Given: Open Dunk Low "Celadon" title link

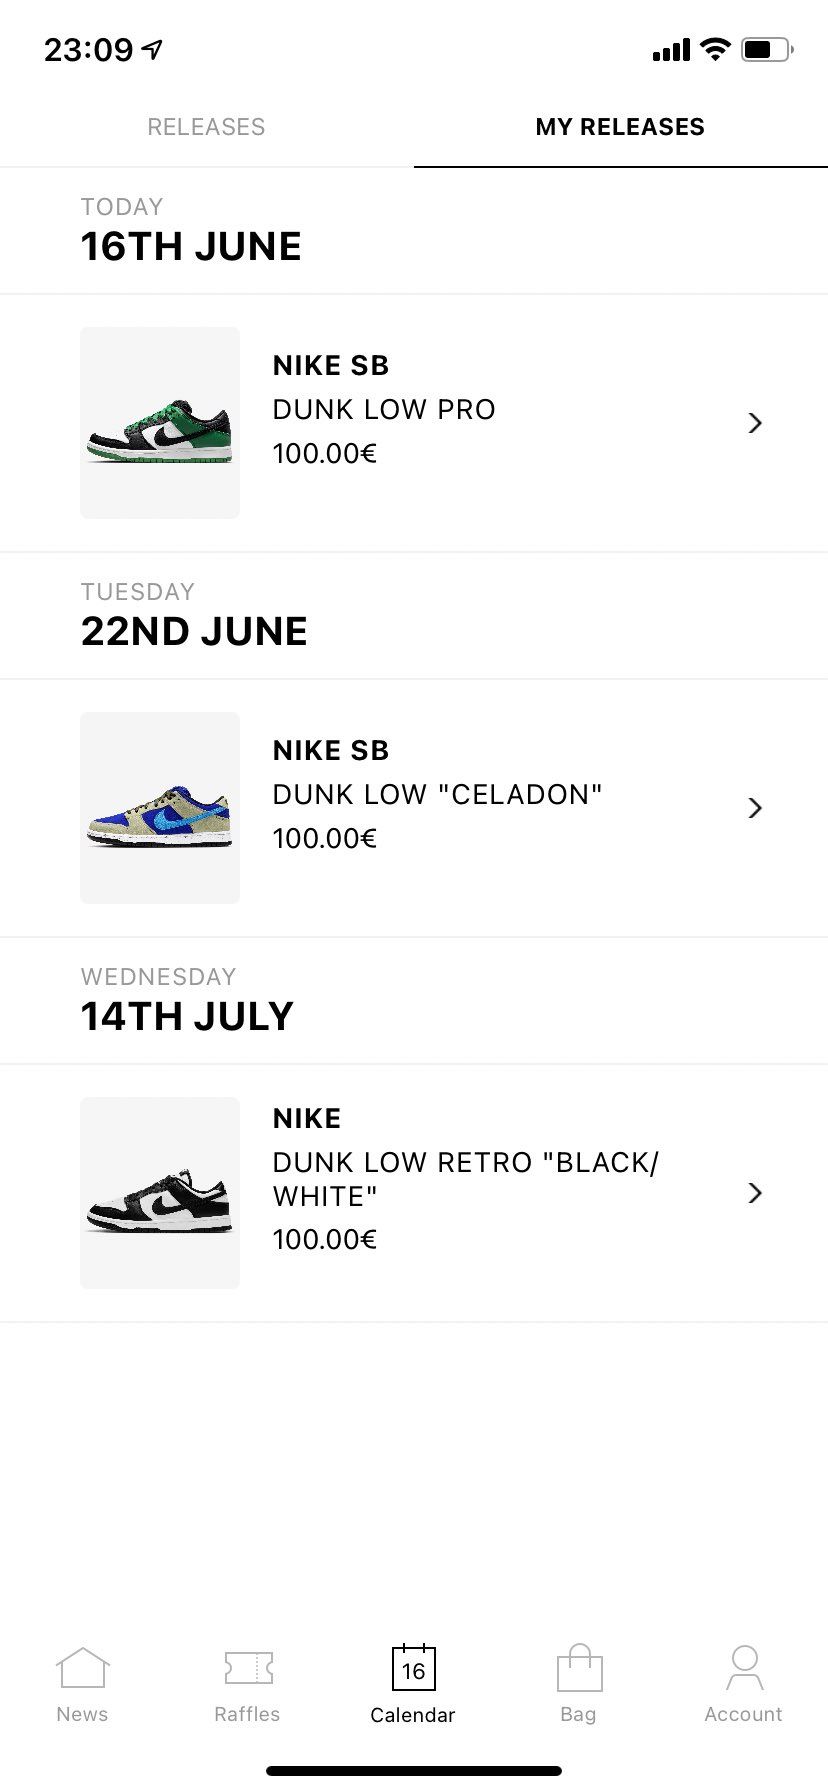Looking at the screenshot, I should 437,795.
